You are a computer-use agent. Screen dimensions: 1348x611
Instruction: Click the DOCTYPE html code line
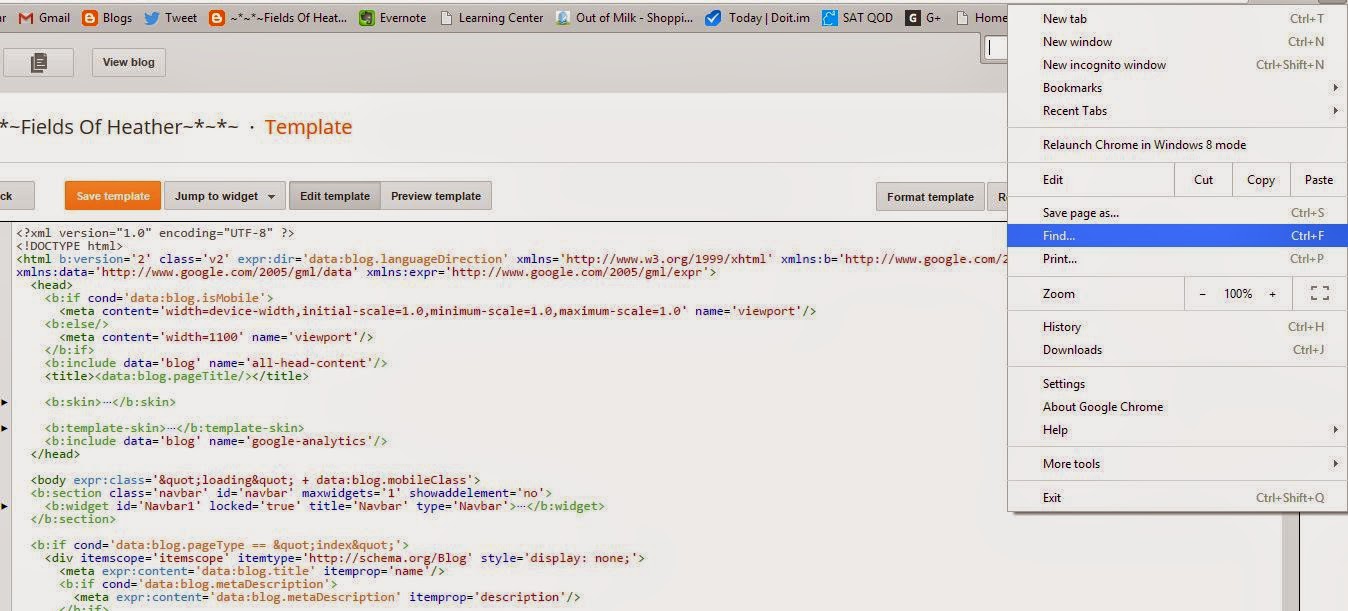click(x=69, y=246)
